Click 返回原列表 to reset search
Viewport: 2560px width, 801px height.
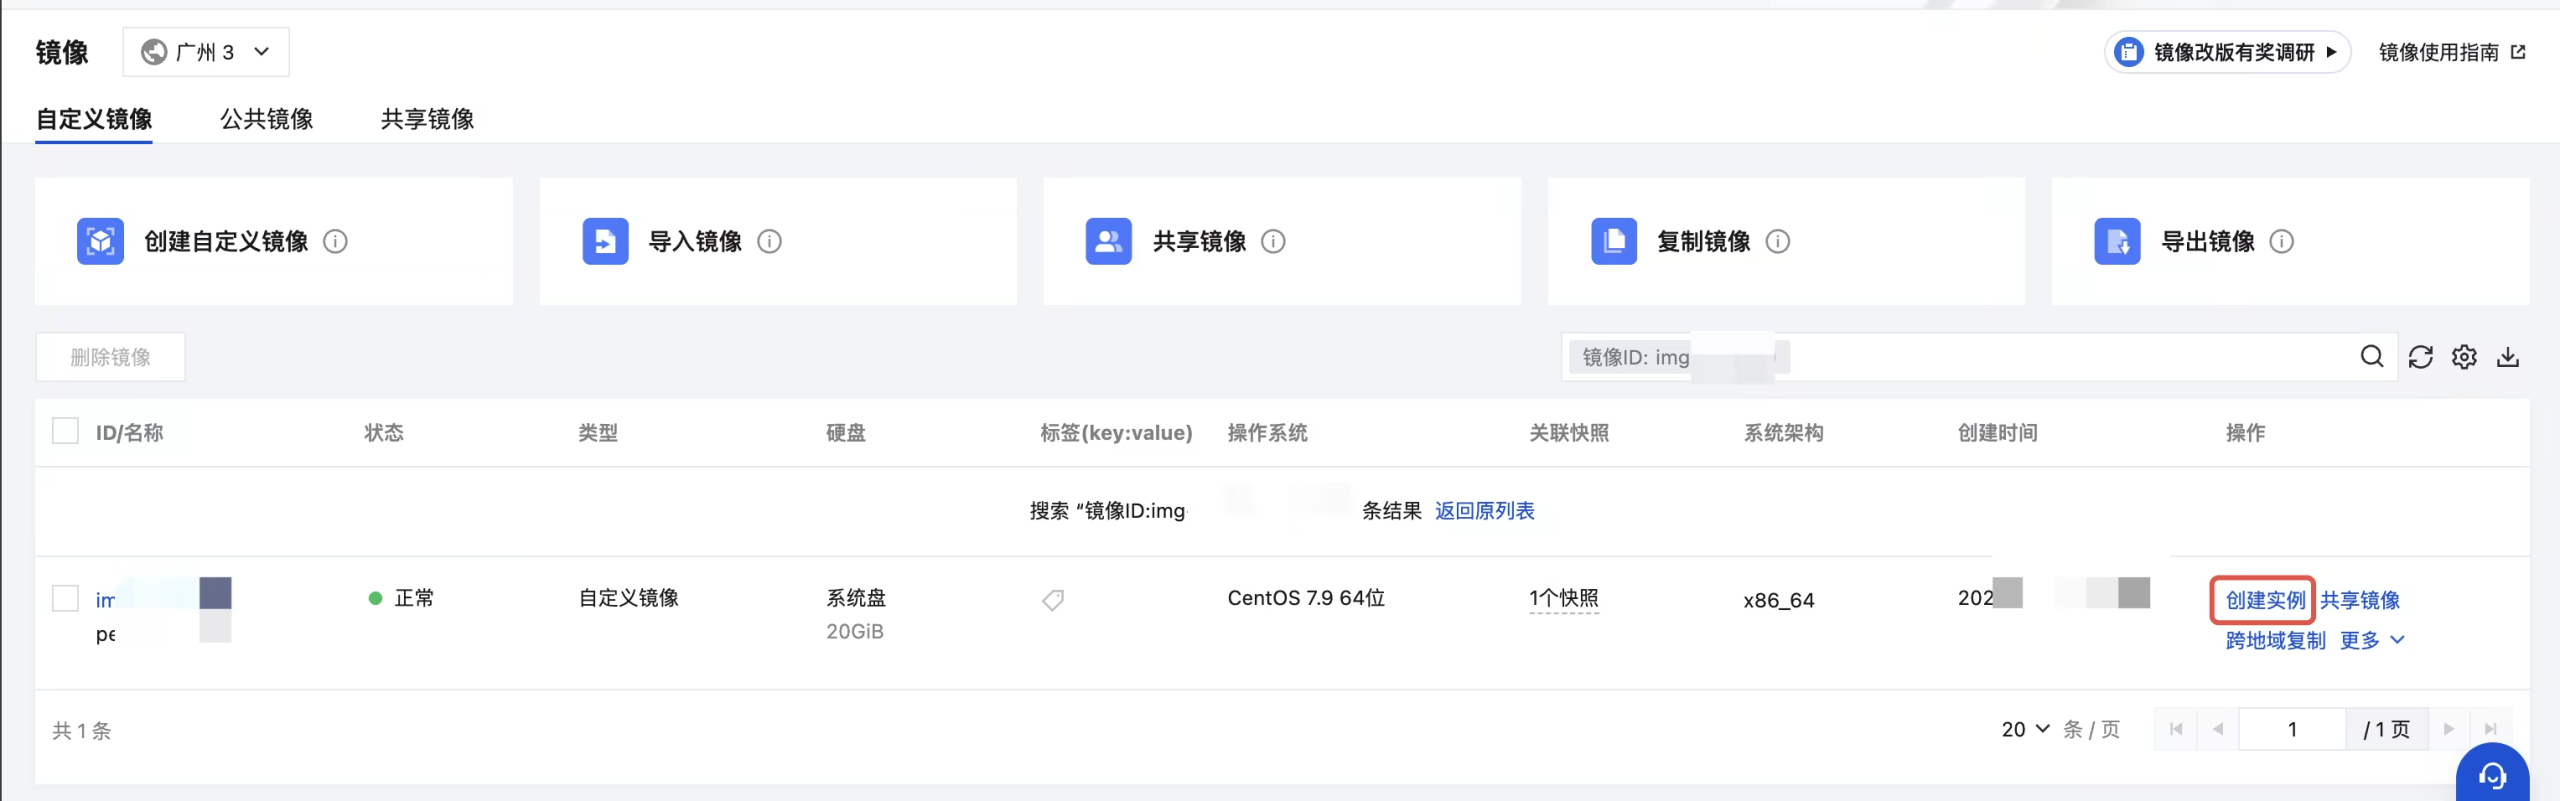click(1484, 511)
